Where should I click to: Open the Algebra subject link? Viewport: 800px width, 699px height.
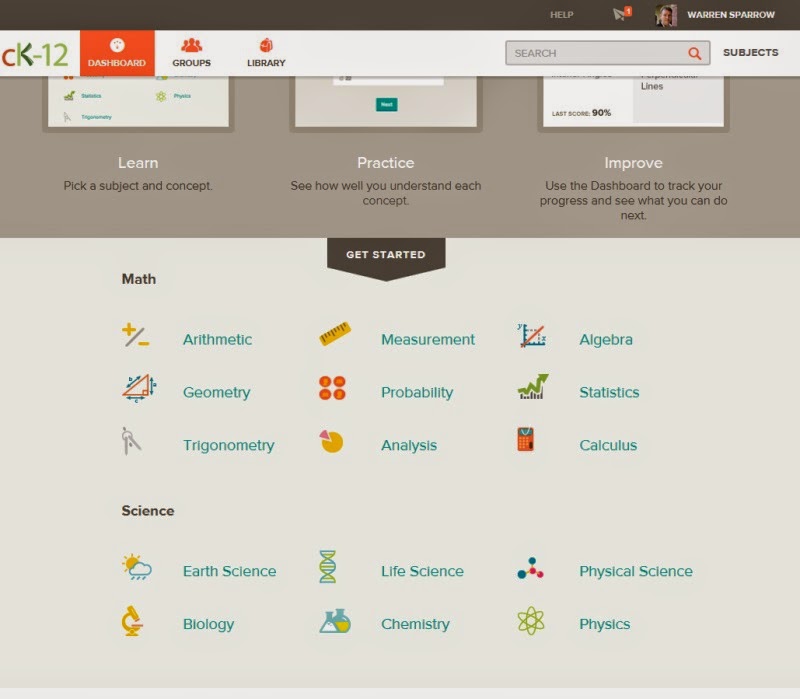pos(606,339)
